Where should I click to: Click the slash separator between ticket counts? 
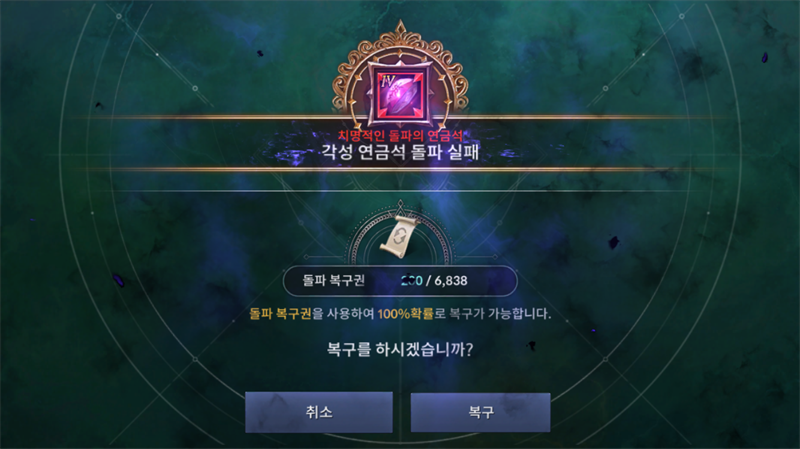click(x=429, y=281)
